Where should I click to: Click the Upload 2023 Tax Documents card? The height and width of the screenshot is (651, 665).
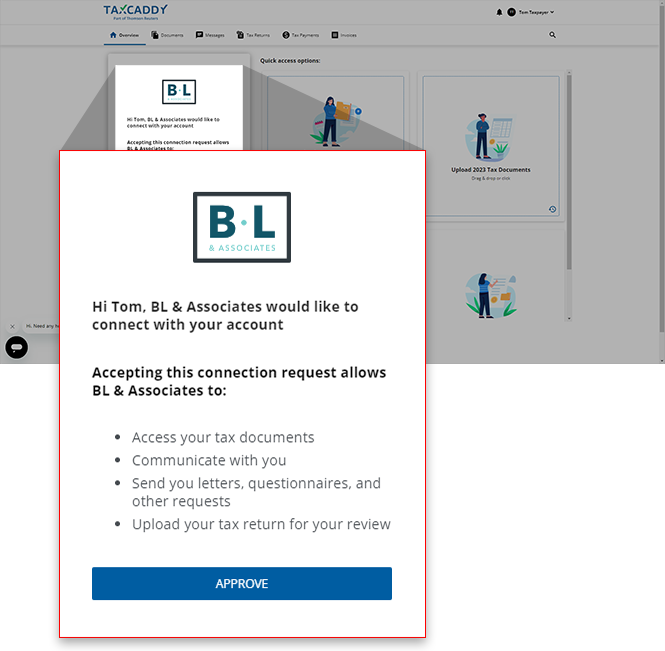[x=491, y=146]
